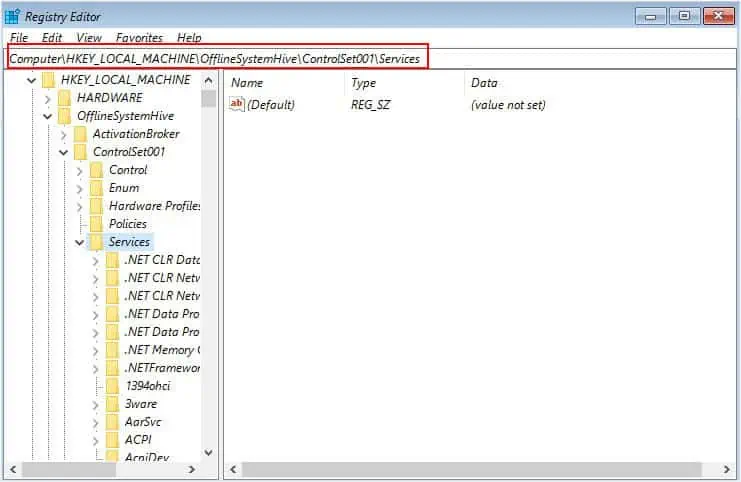The width and height of the screenshot is (741, 482).
Task: Expand the Control key
Action: pyautogui.click(x=79, y=171)
